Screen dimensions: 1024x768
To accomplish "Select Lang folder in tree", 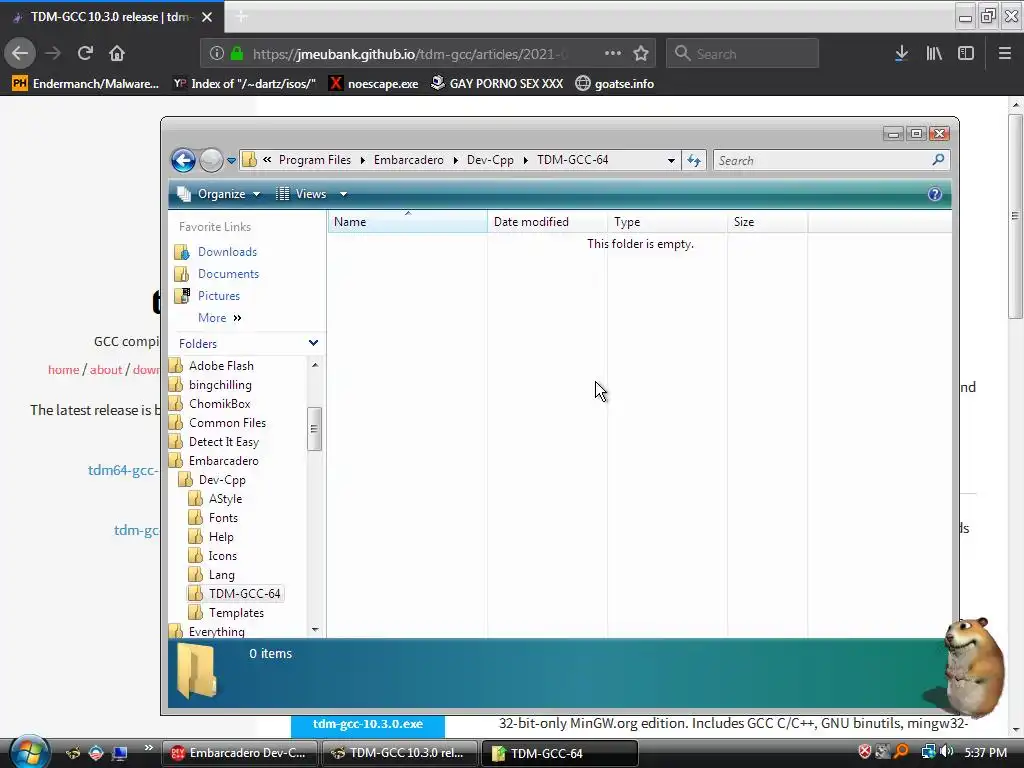I will pyautogui.click(x=221, y=575).
